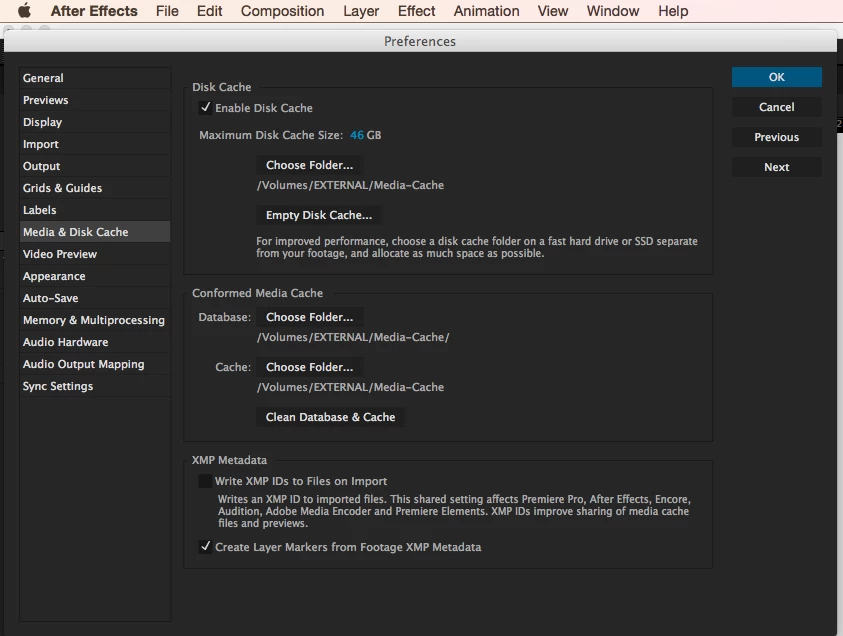Open the Layer menu
Viewport: 843px width, 636px height.
click(x=361, y=11)
